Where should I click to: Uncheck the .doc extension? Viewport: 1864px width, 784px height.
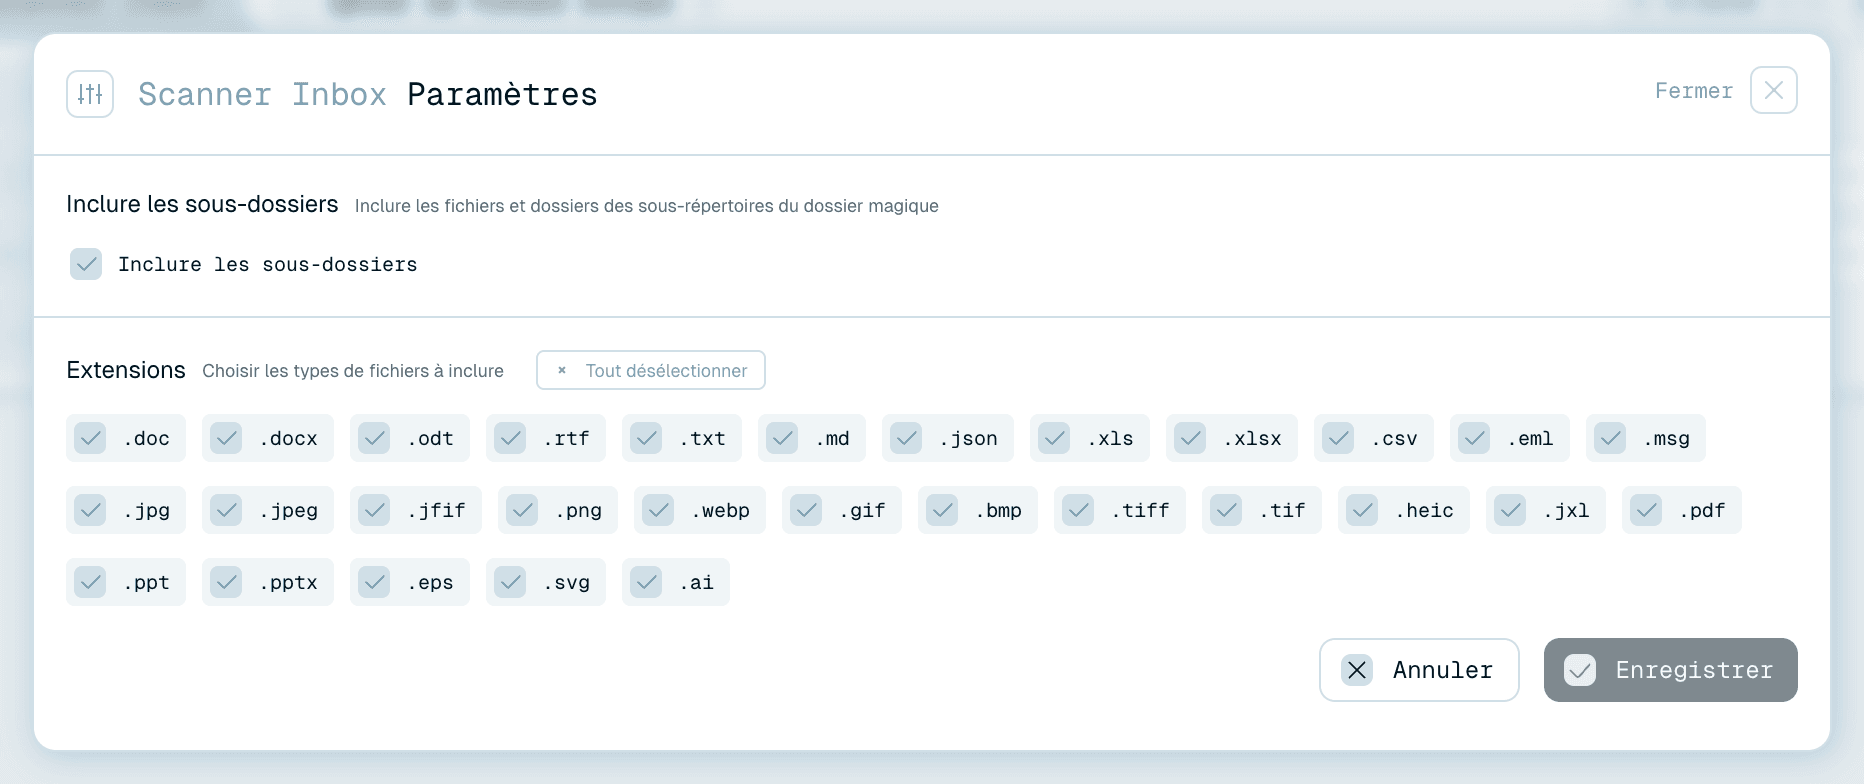pyautogui.click(x=90, y=438)
